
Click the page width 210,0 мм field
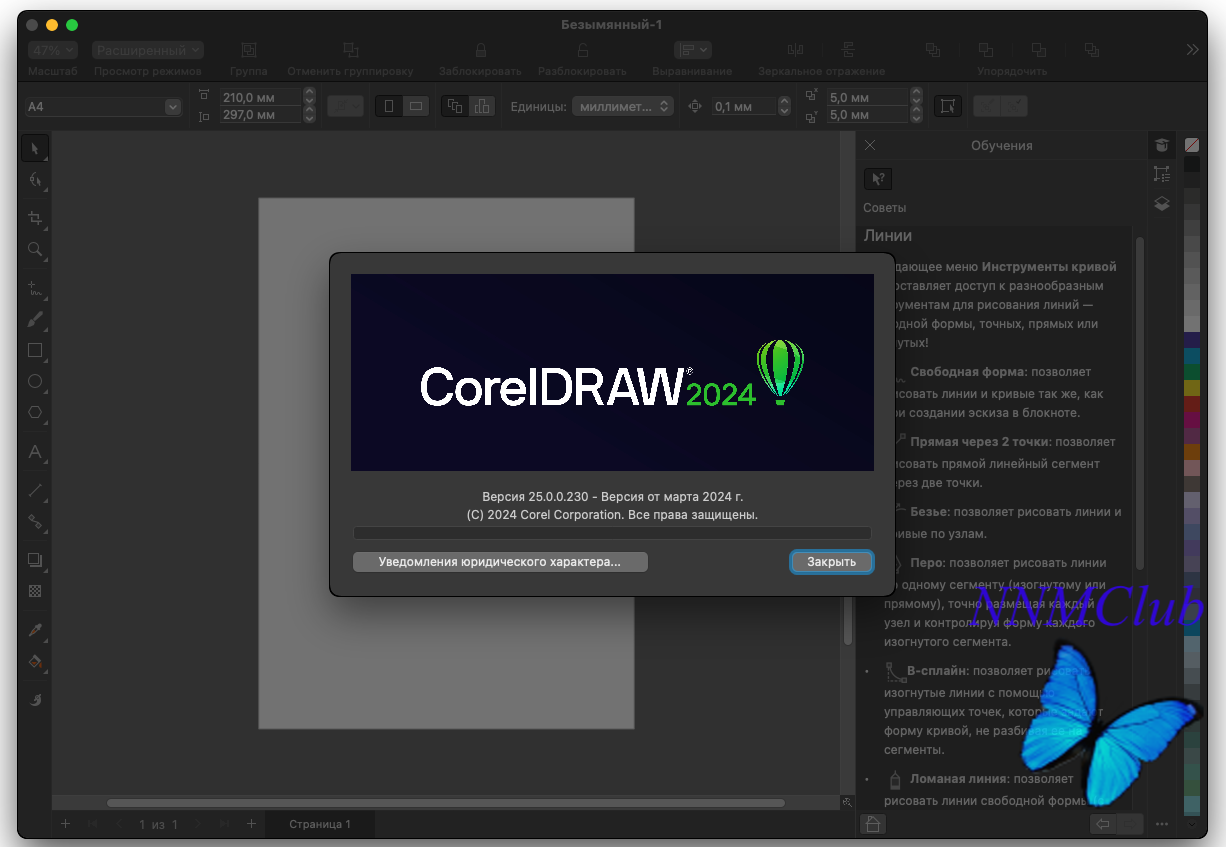coord(260,97)
